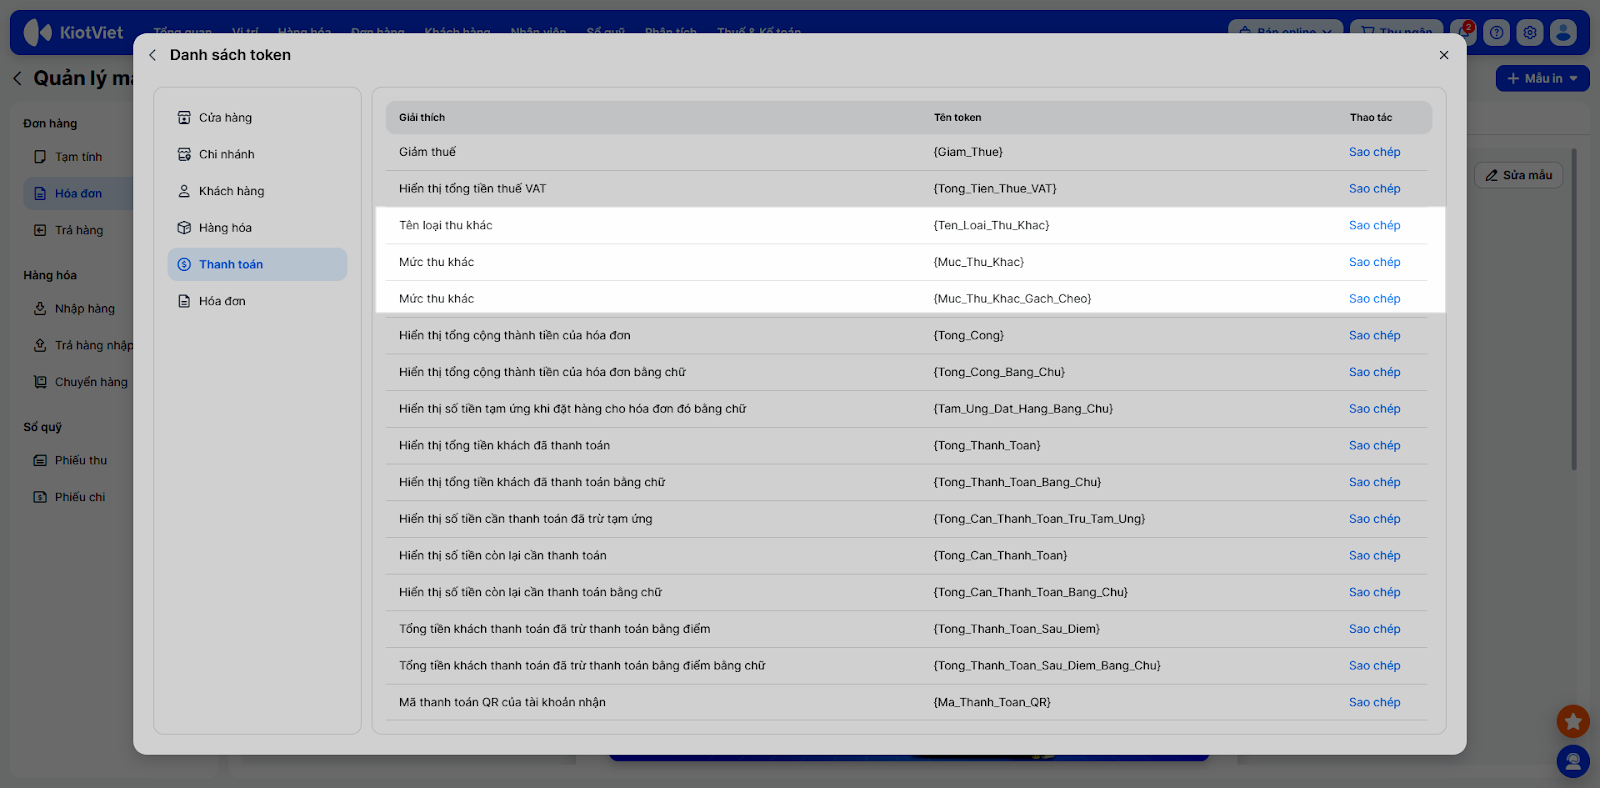
Task: Click "Hiển thị tổng tiền thuế VAT" text
Action: pyautogui.click(x=472, y=189)
